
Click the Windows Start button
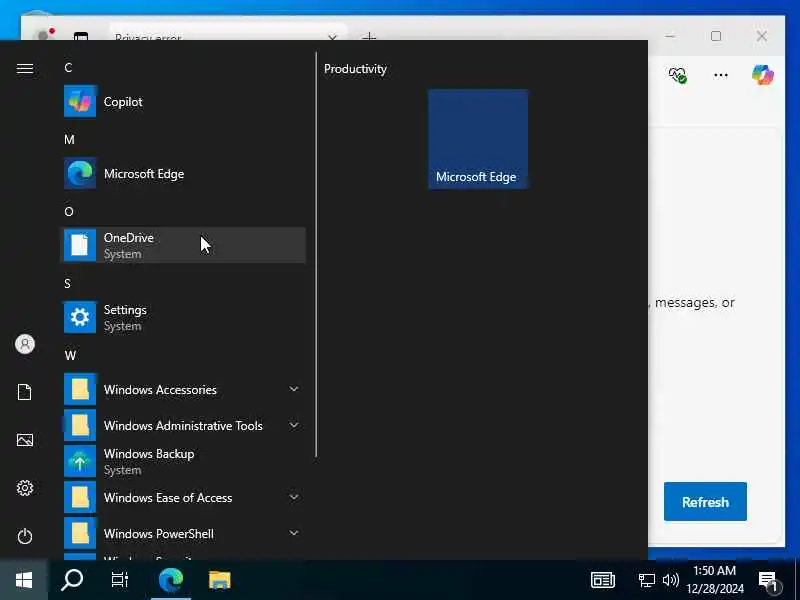tap(24, 580)
